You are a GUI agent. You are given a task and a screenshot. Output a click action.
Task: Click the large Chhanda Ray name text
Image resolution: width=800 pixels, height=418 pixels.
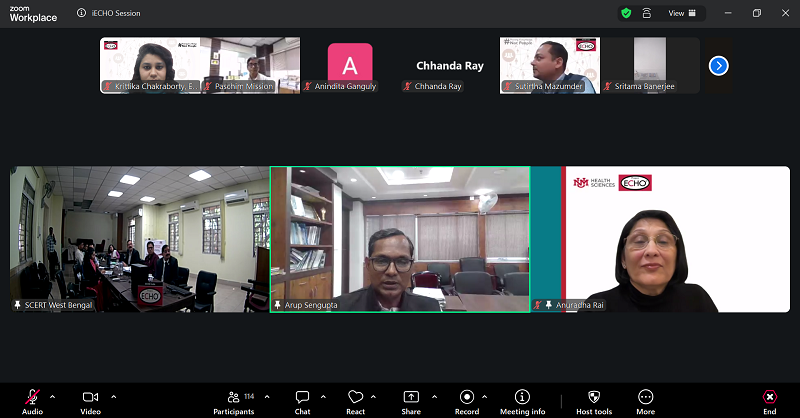(x=450, y=66)
